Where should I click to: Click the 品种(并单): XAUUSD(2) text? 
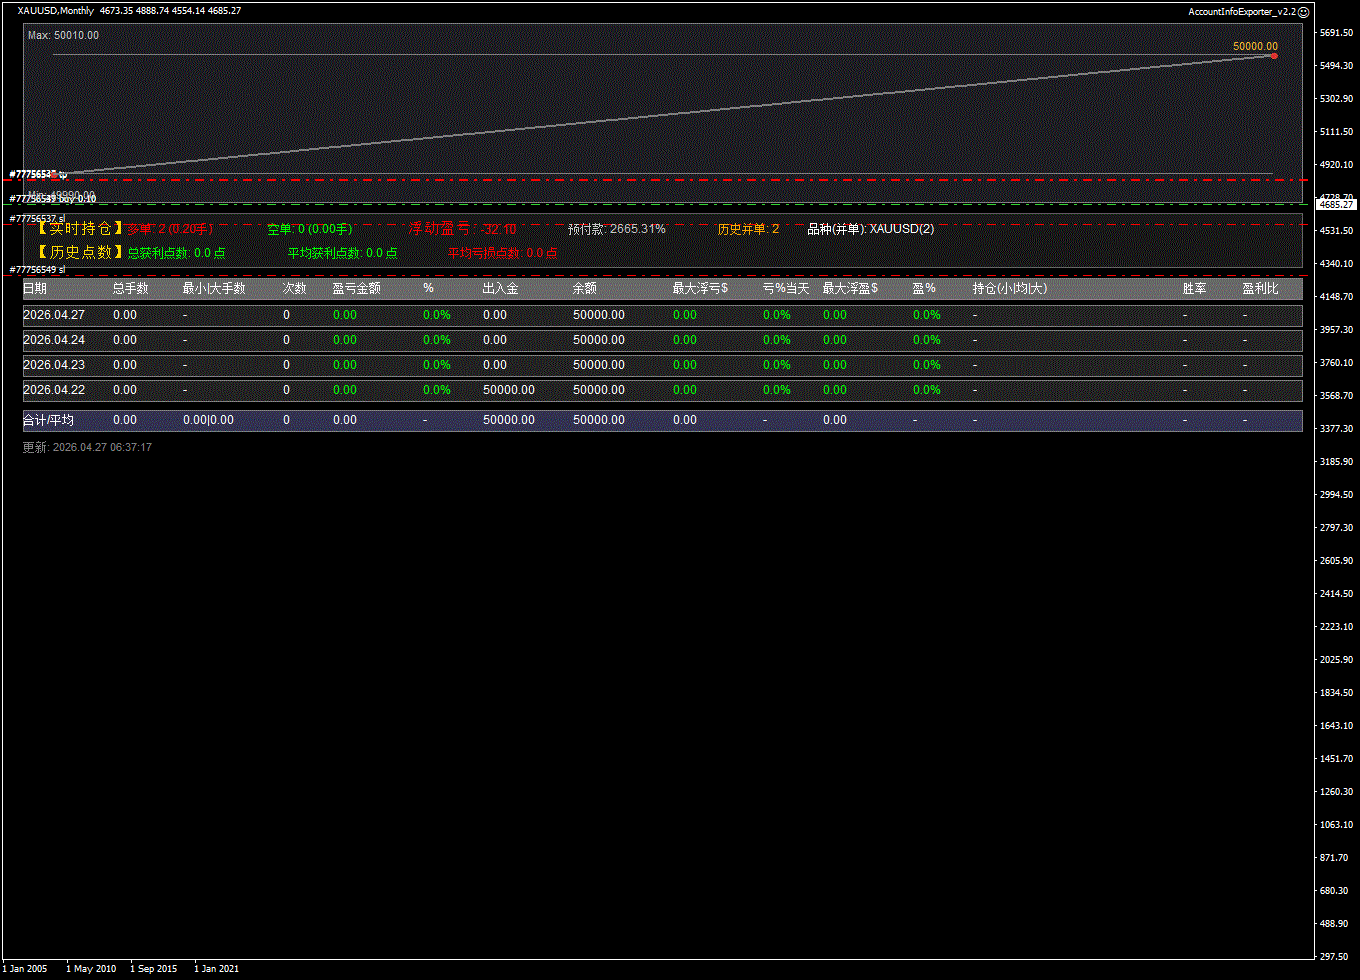[x=870, y=229]
